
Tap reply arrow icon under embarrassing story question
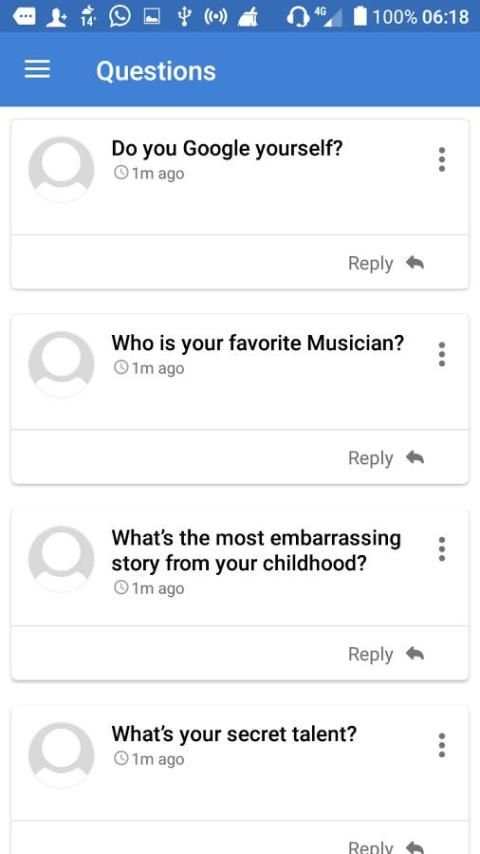[415, 654]
